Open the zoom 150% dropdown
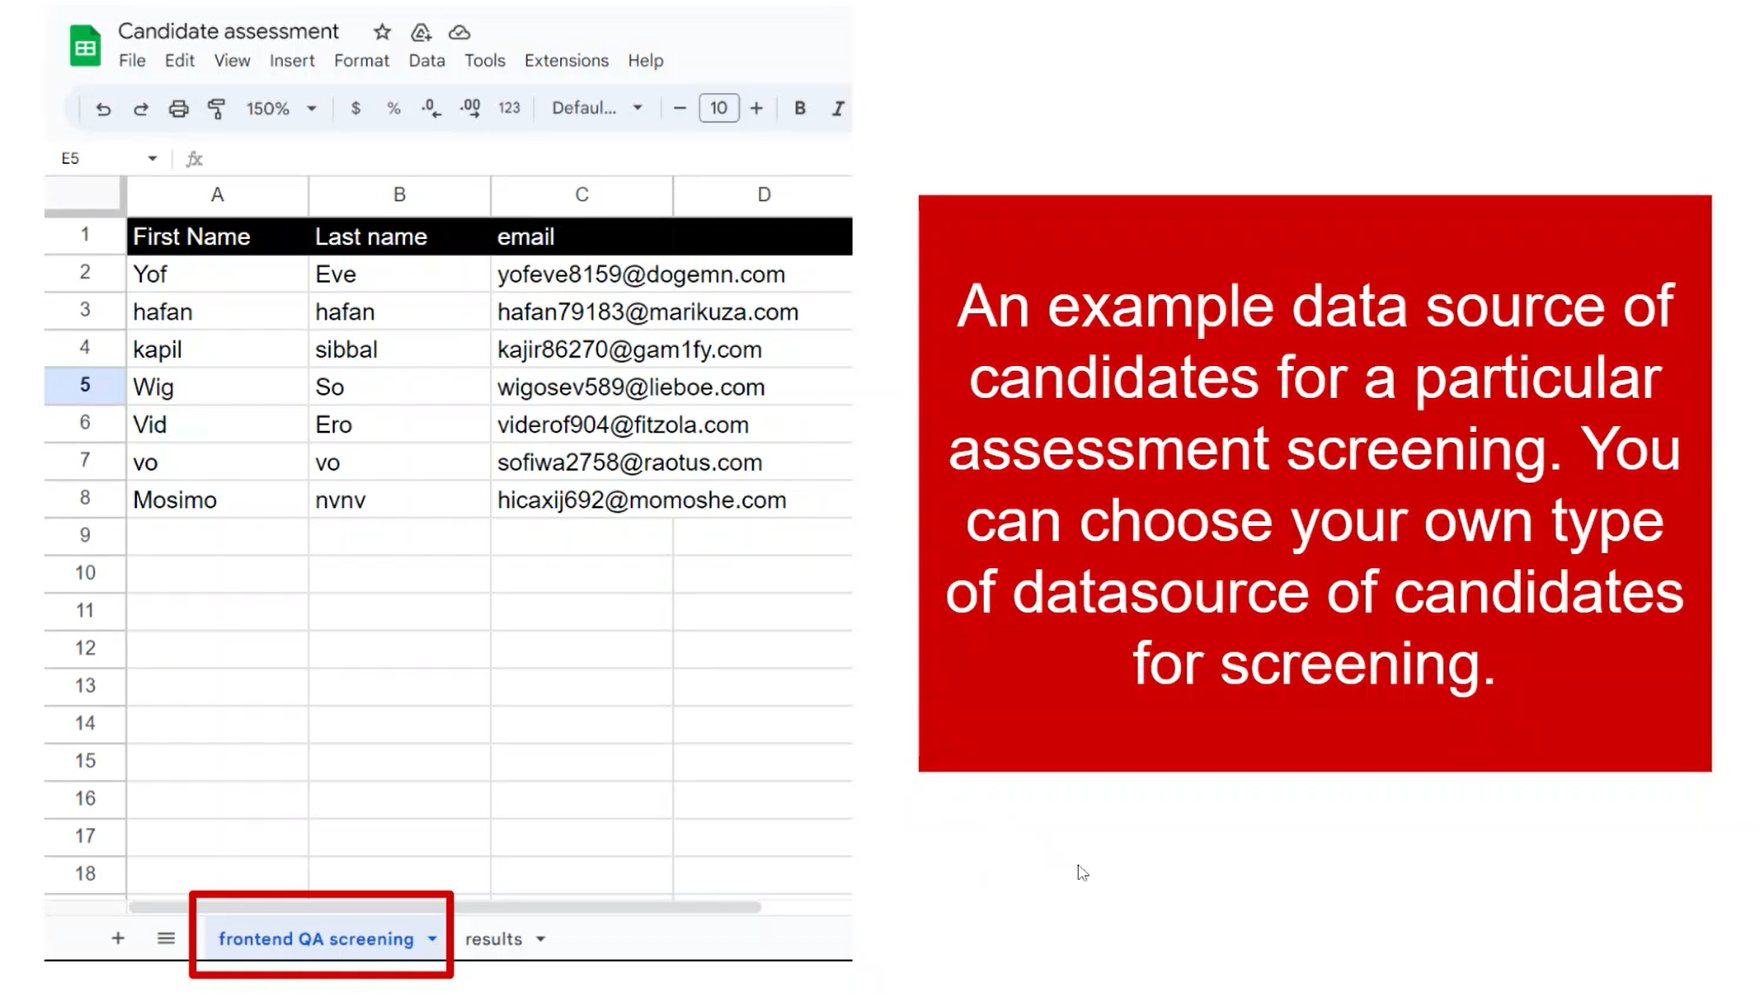The width and height of the screenshot is (1761, 994). tap(281, 108)
